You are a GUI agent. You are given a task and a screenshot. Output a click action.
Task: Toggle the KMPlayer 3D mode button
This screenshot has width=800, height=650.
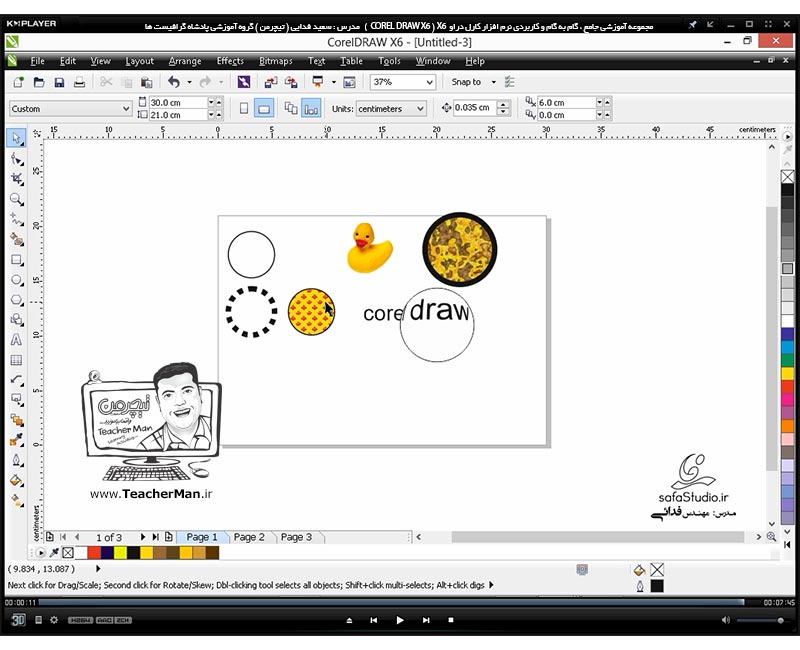(x=18, y=620)
